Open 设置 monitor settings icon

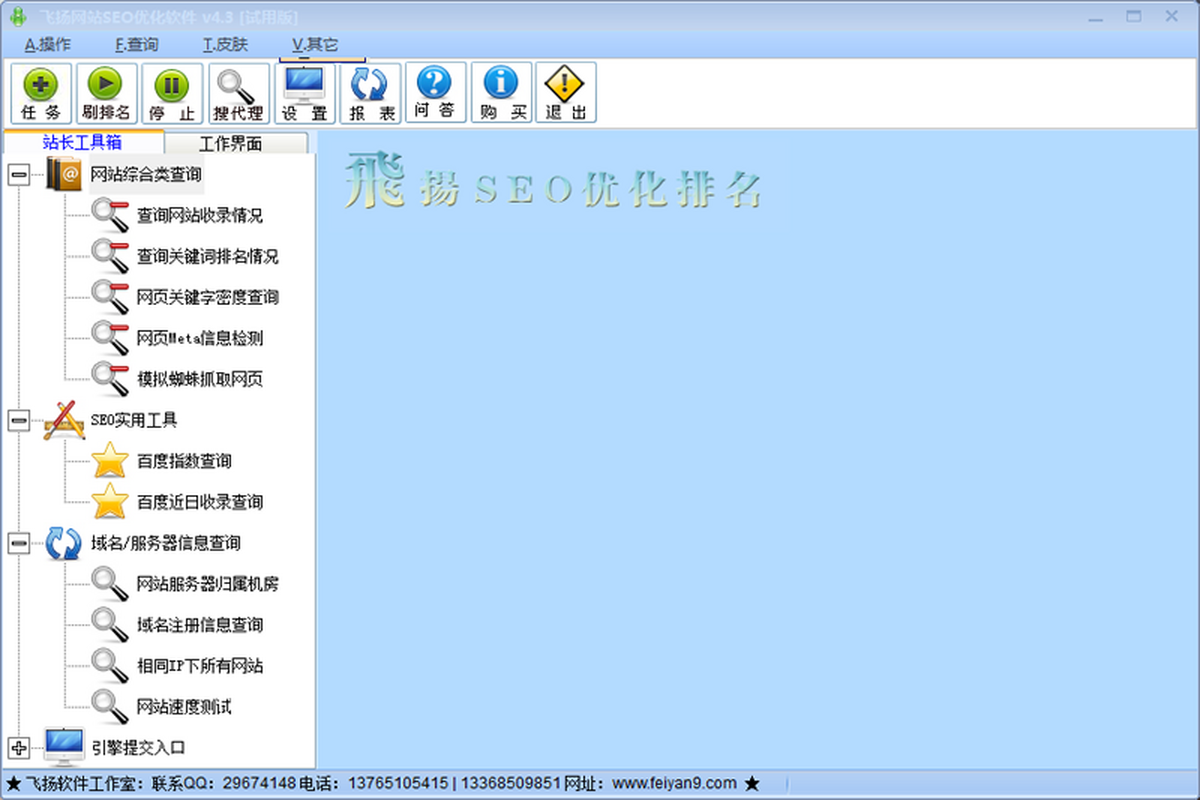(305, 94)
